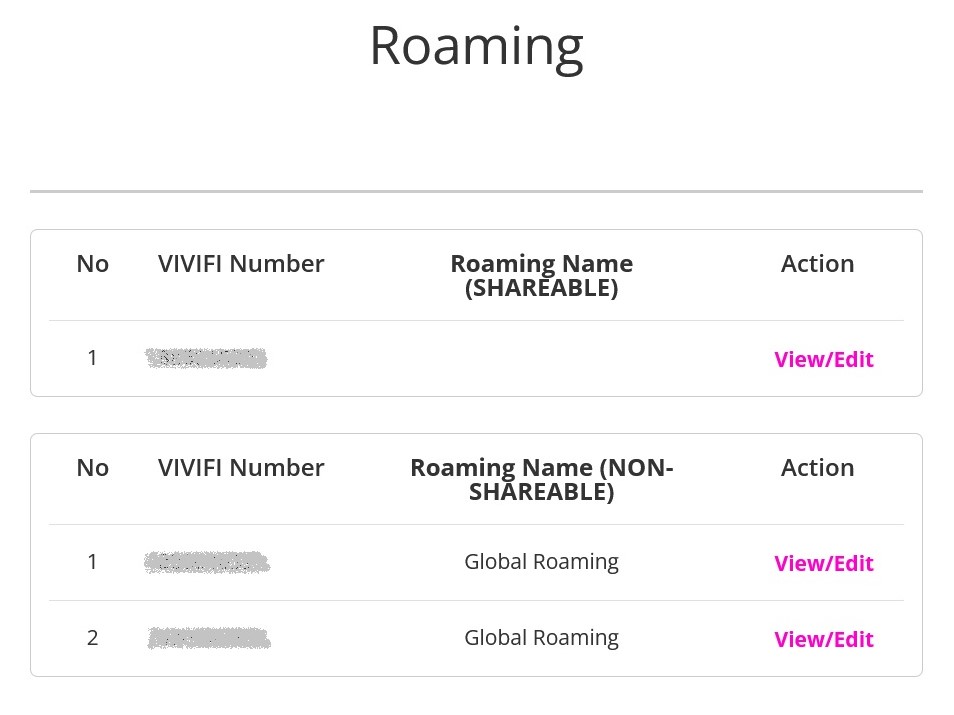Select the blurred VIVIFI number in shareable table

pyautogui.click(x=206, y=358)
